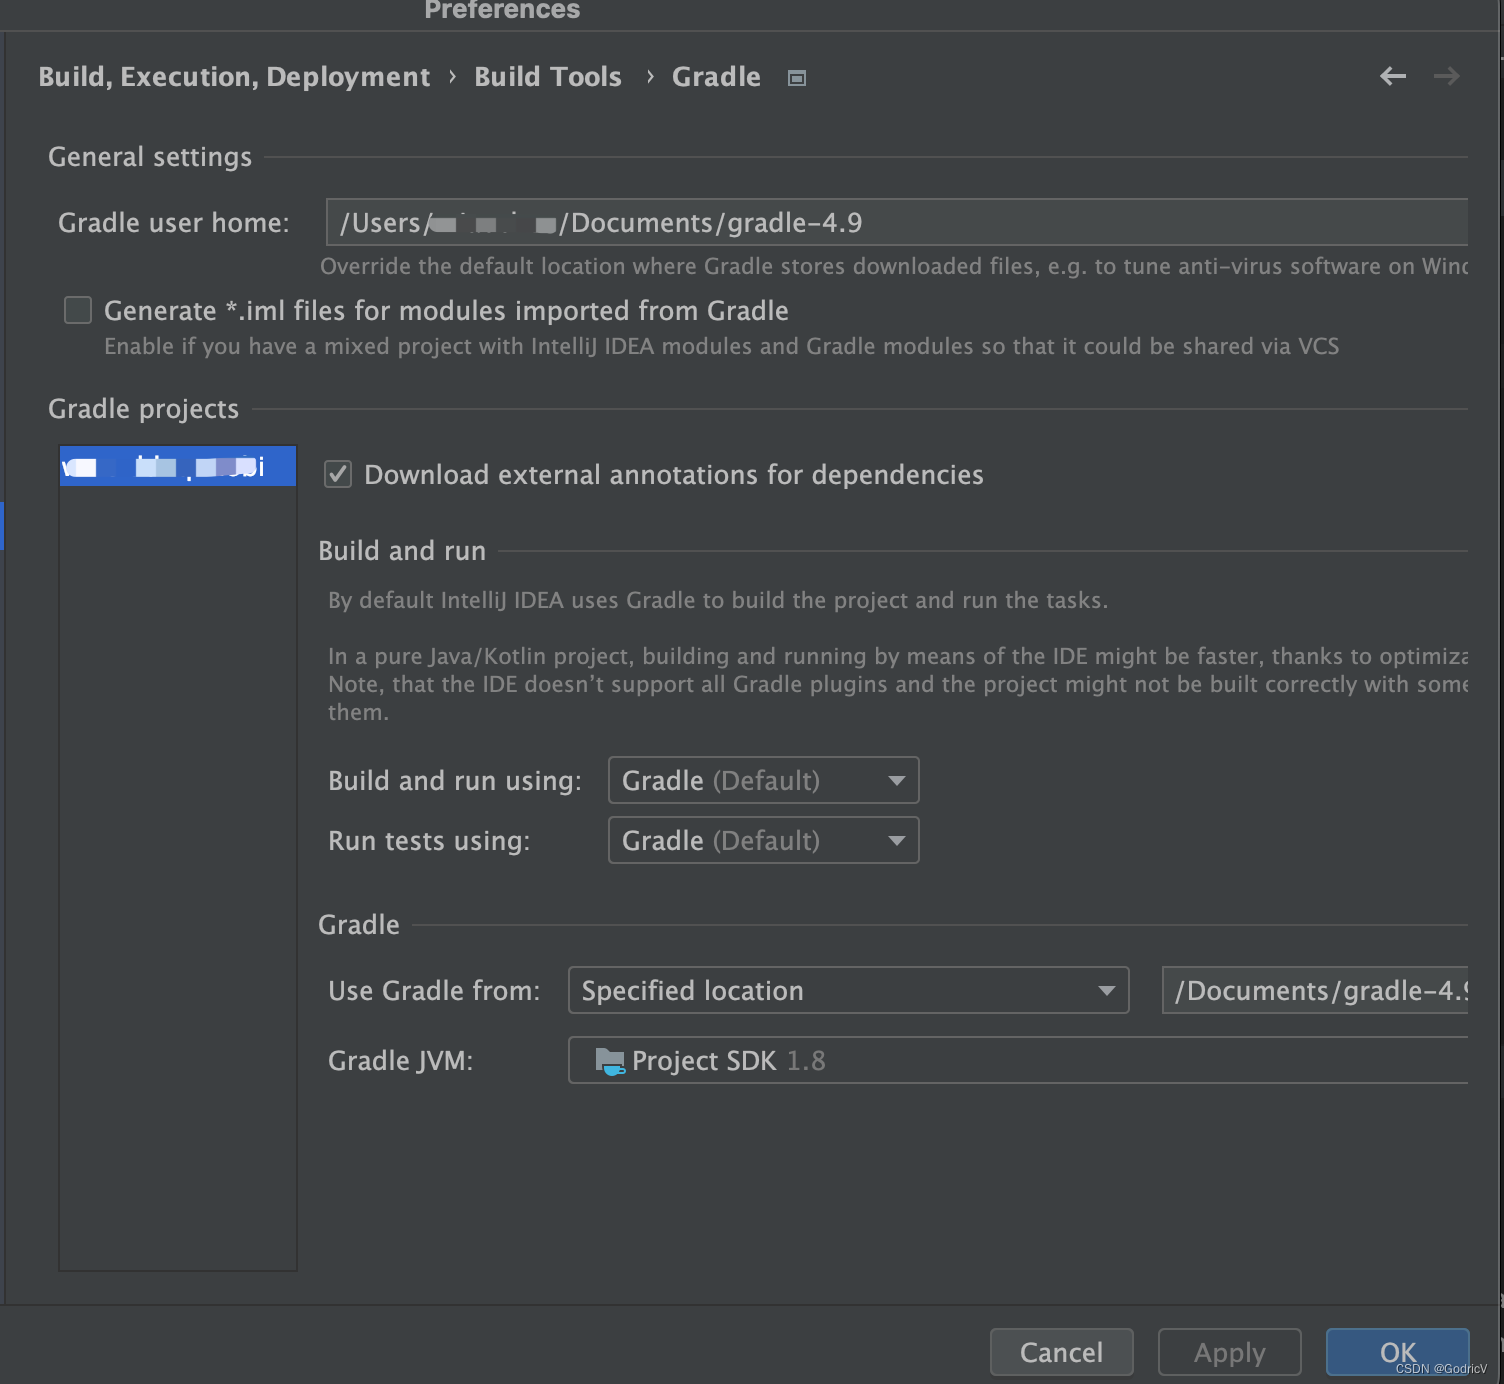Click the Gradle projects heading
Image resolution: width=1504 pixels, height=1384 pixels.
(x=143, y=409)
